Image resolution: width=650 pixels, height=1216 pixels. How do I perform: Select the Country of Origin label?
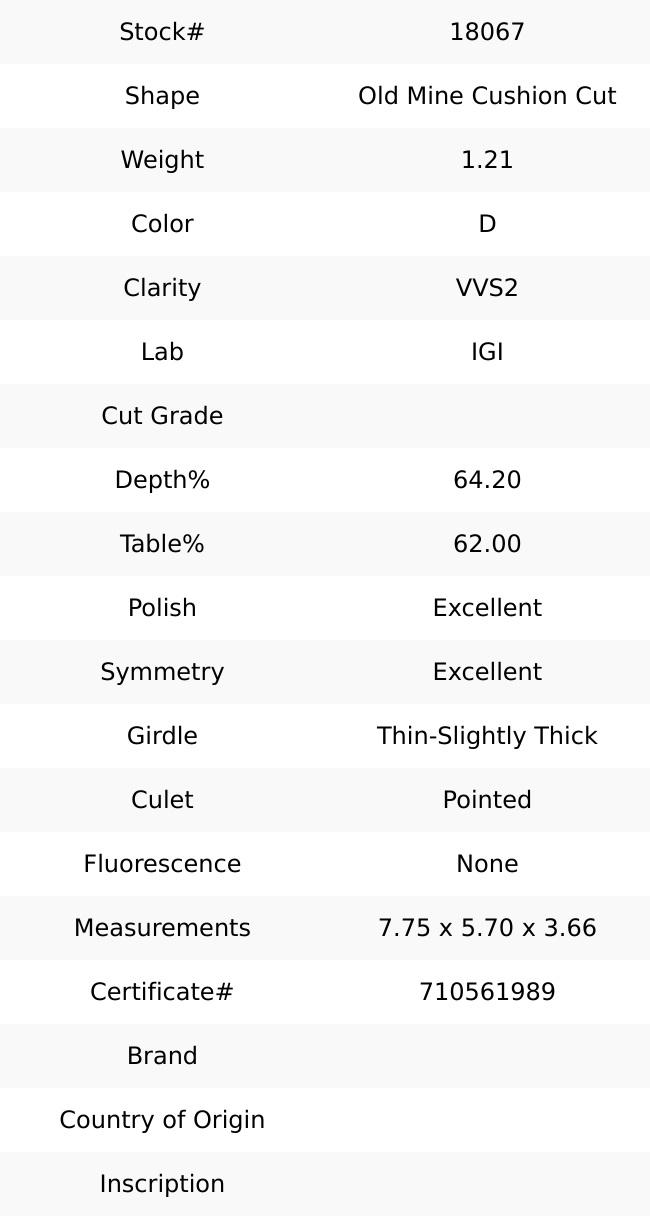click(162, 1120)
